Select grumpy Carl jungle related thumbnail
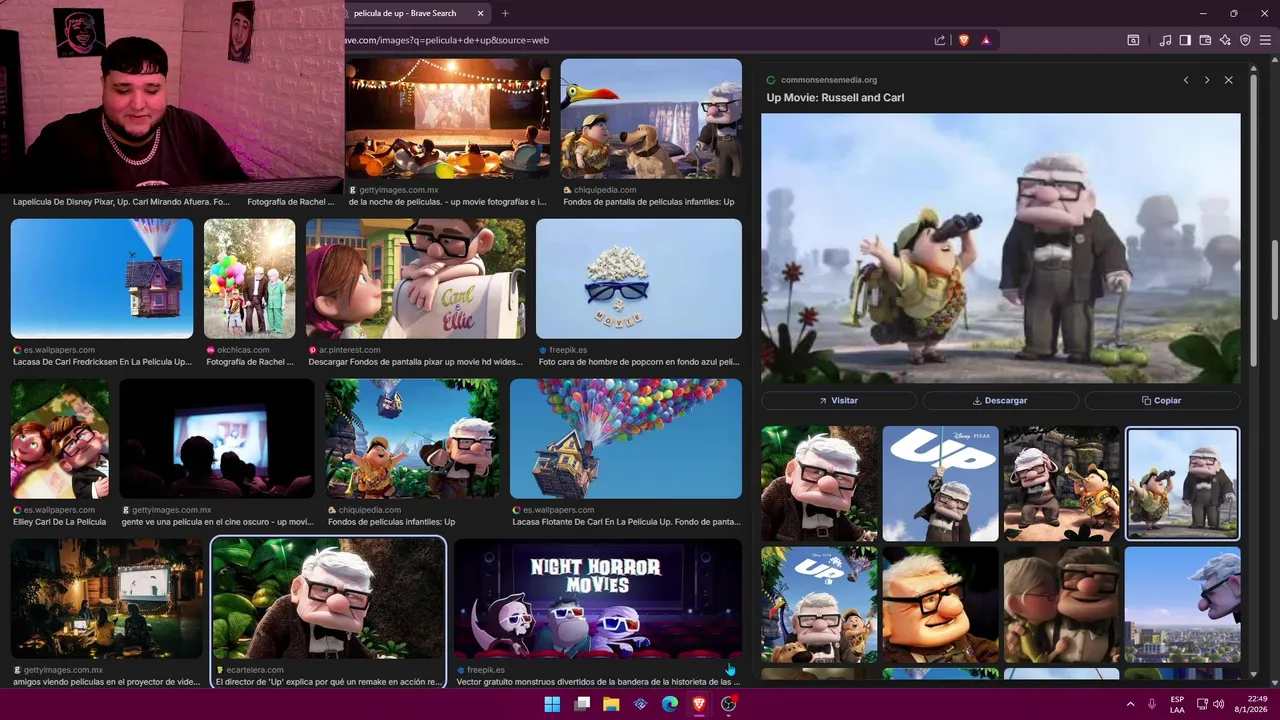Screen dimensions: 1280x720 point(819,484)
